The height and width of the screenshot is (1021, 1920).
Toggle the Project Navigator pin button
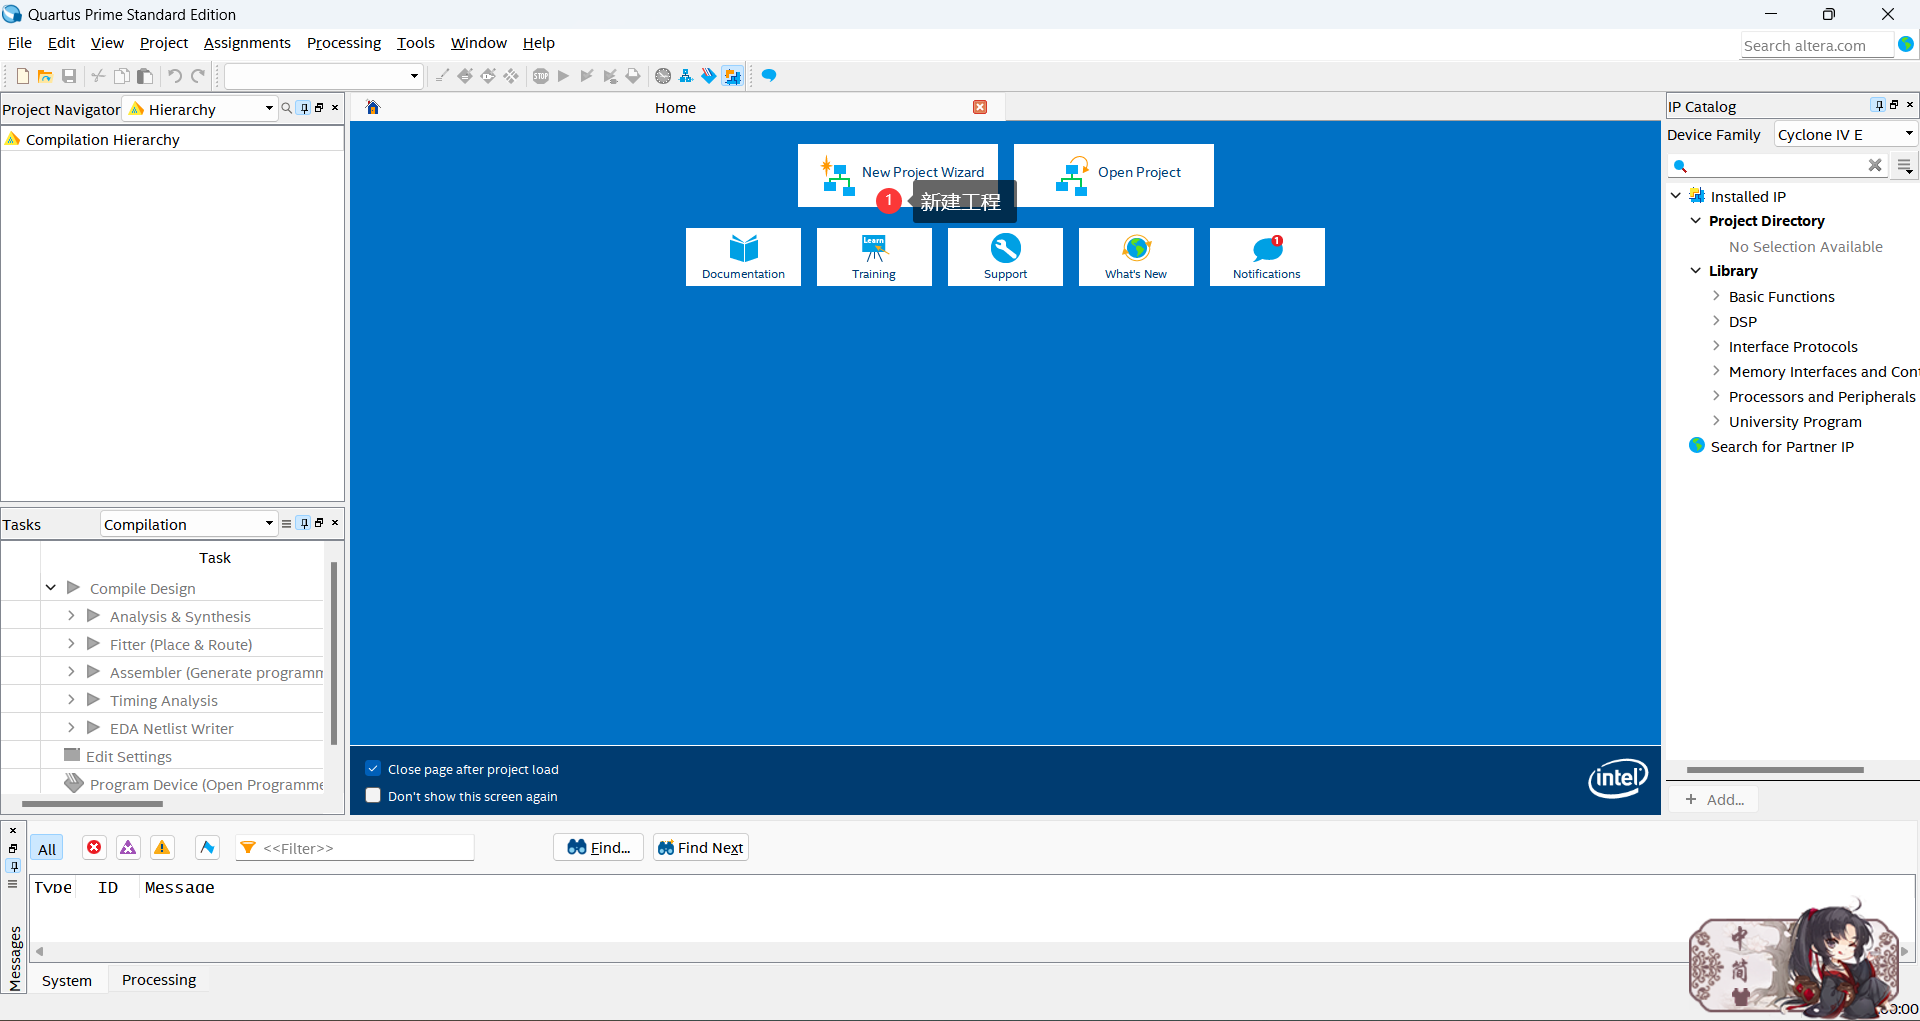(x=305, y=108)
